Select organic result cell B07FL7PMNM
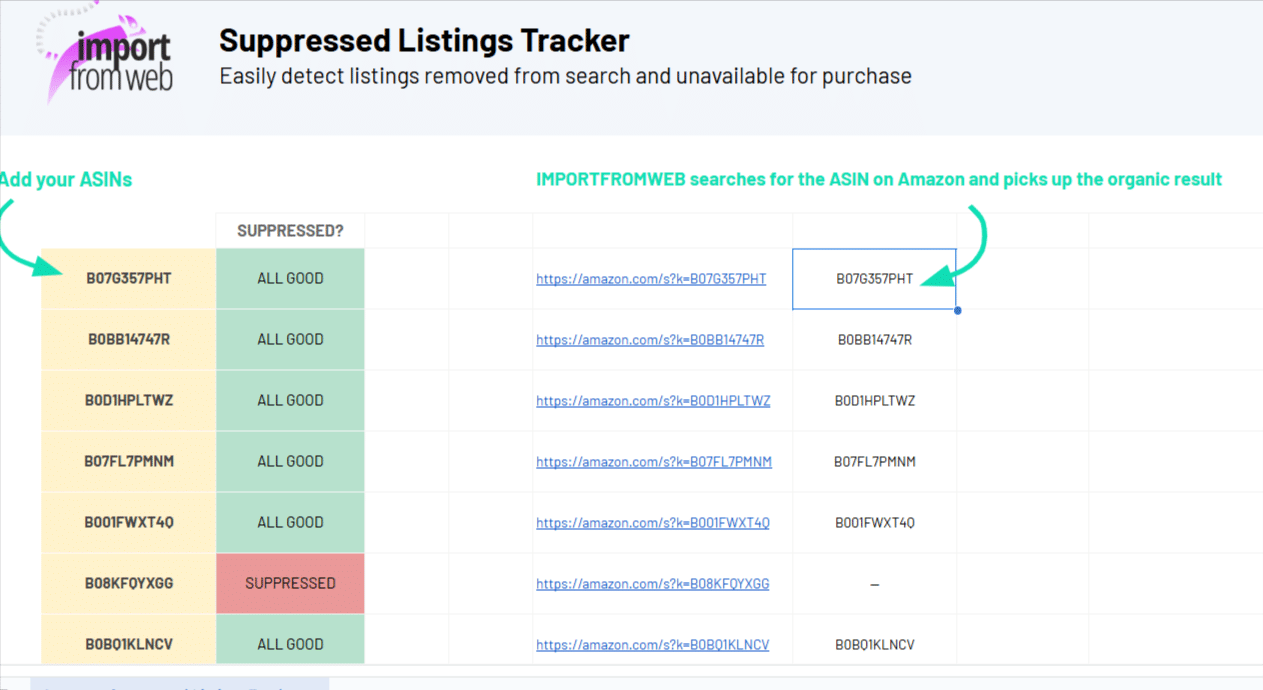Viewport: 1263px width, 690px height. 874,462
